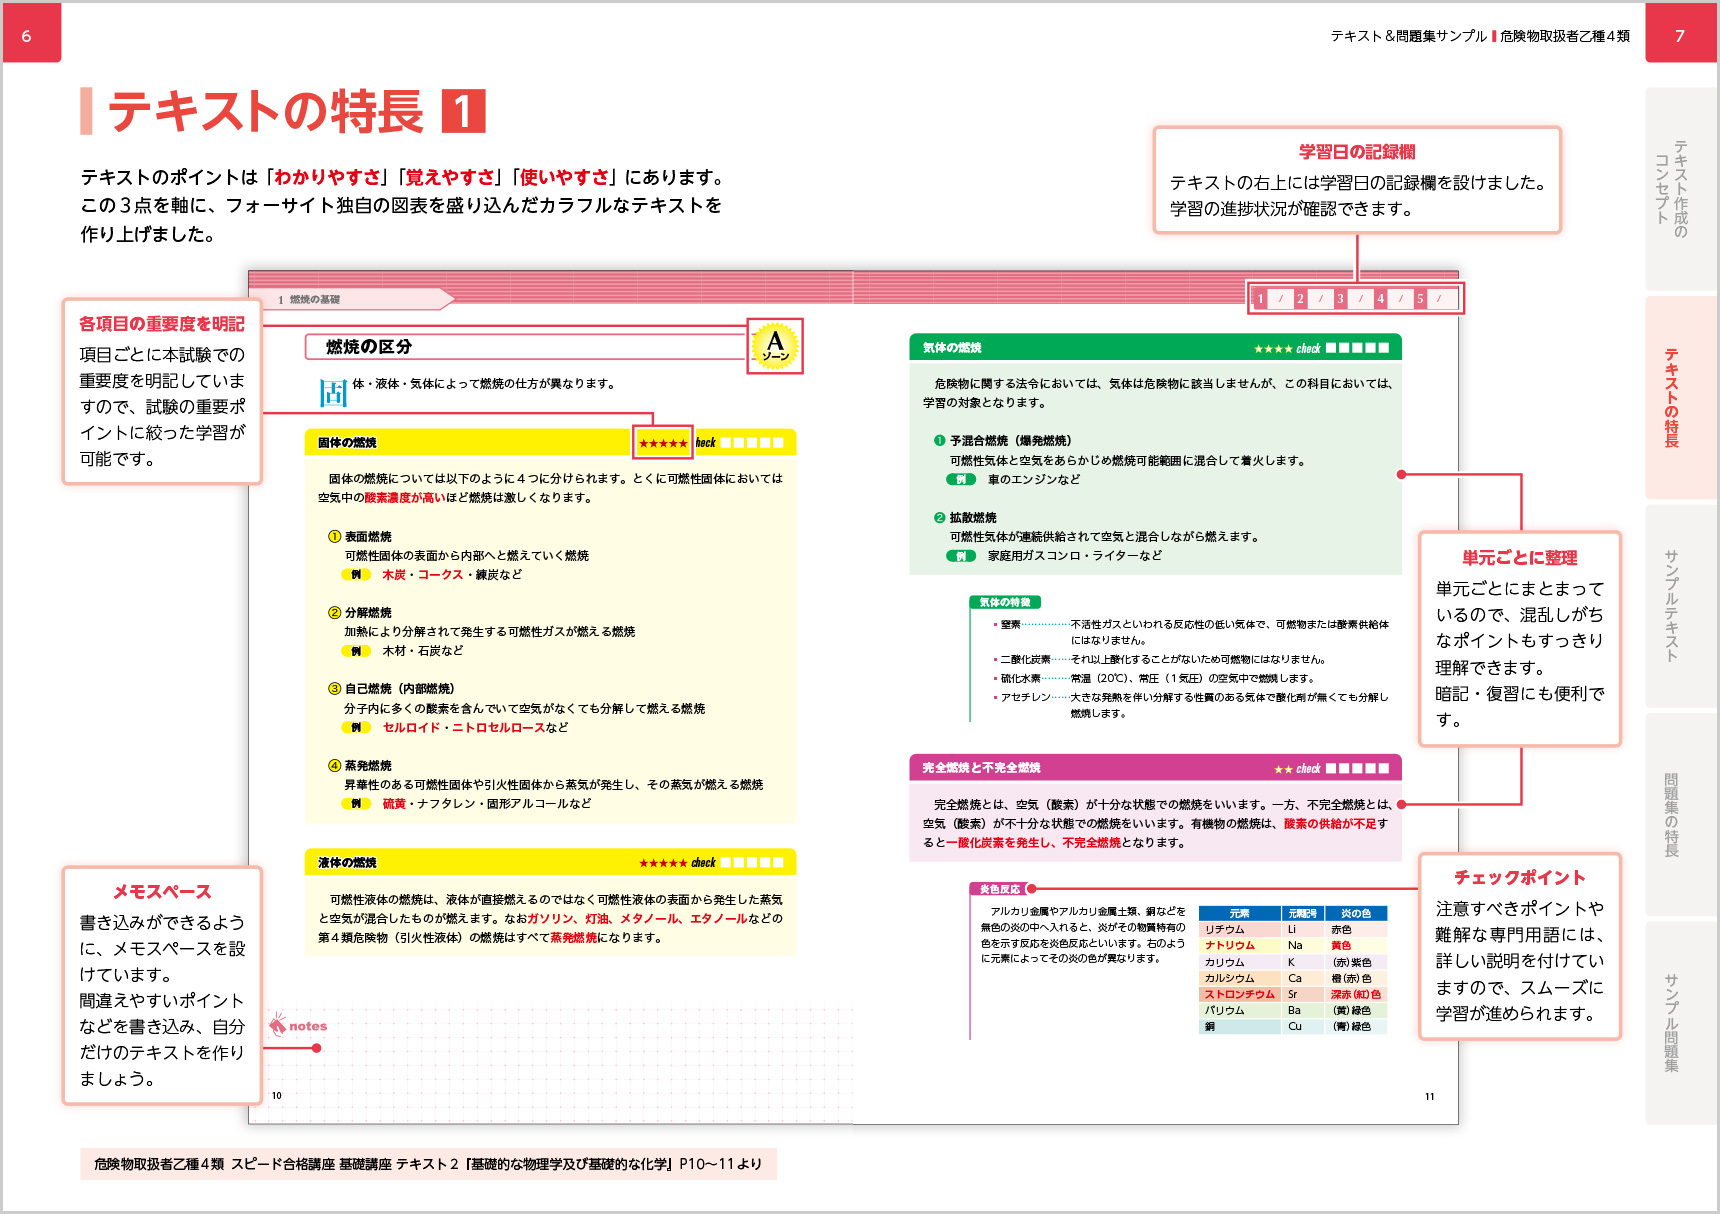Click the two-star rating in 完全燃焼と不完全燃焼 header
The width and height of the screenshot is (1720, 1214).
[x=1283, y=769]
